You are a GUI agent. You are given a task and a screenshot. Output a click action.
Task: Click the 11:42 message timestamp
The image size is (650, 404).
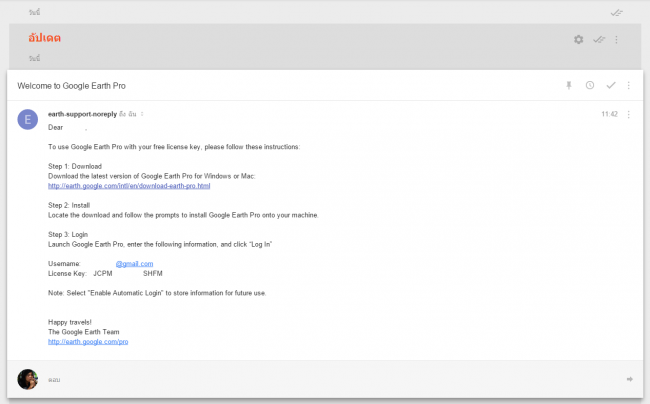(609, 115)
